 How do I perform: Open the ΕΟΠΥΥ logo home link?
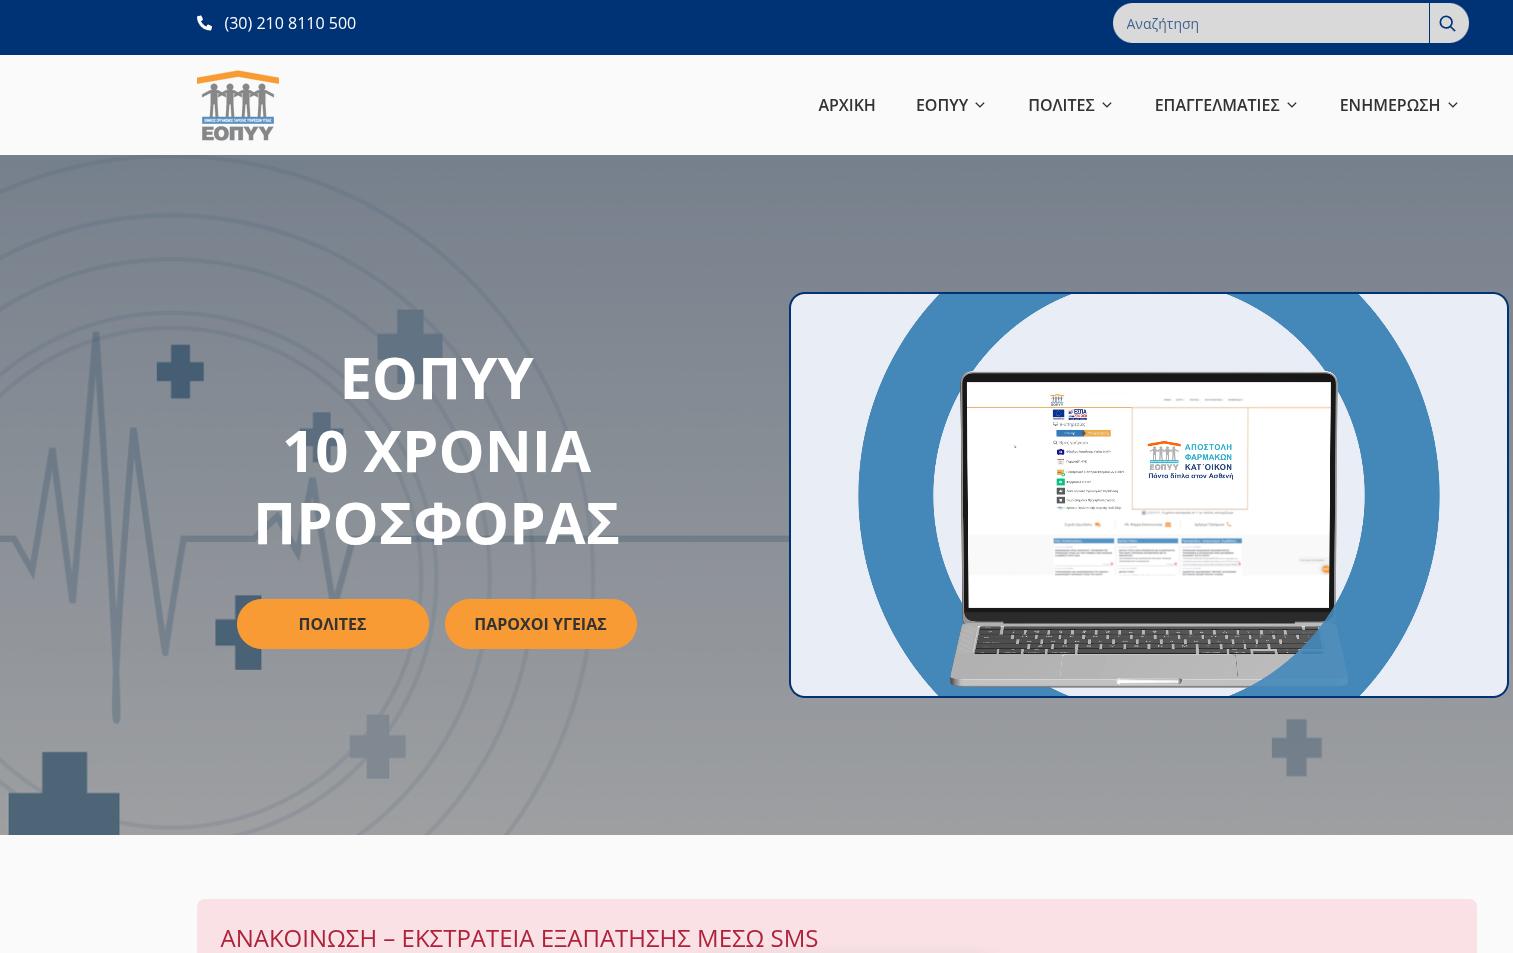(238, 105)
